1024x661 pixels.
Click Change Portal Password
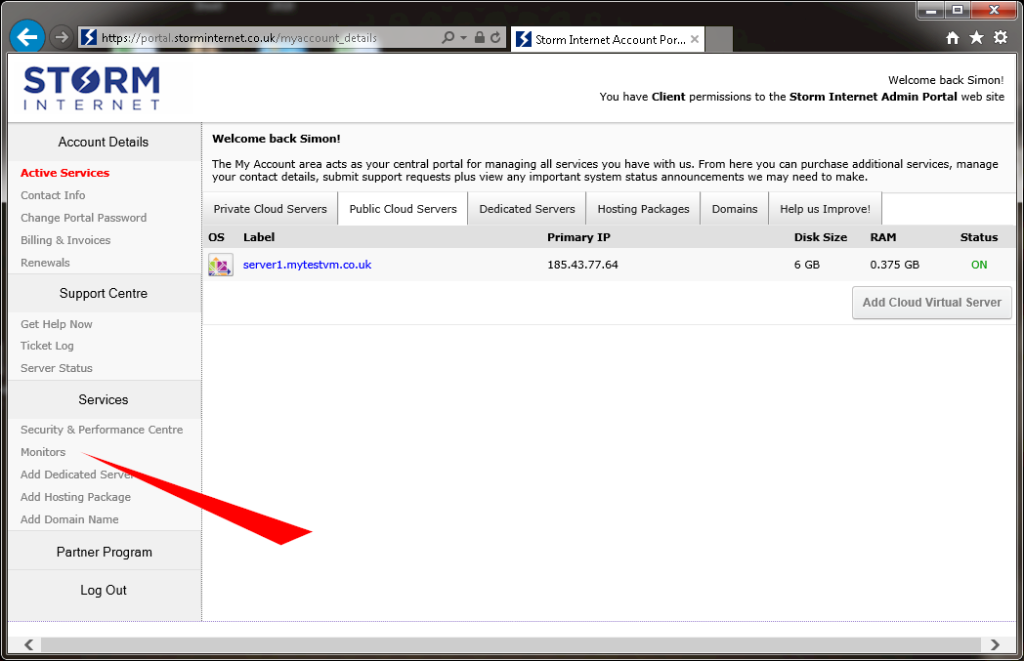point(84,218)
